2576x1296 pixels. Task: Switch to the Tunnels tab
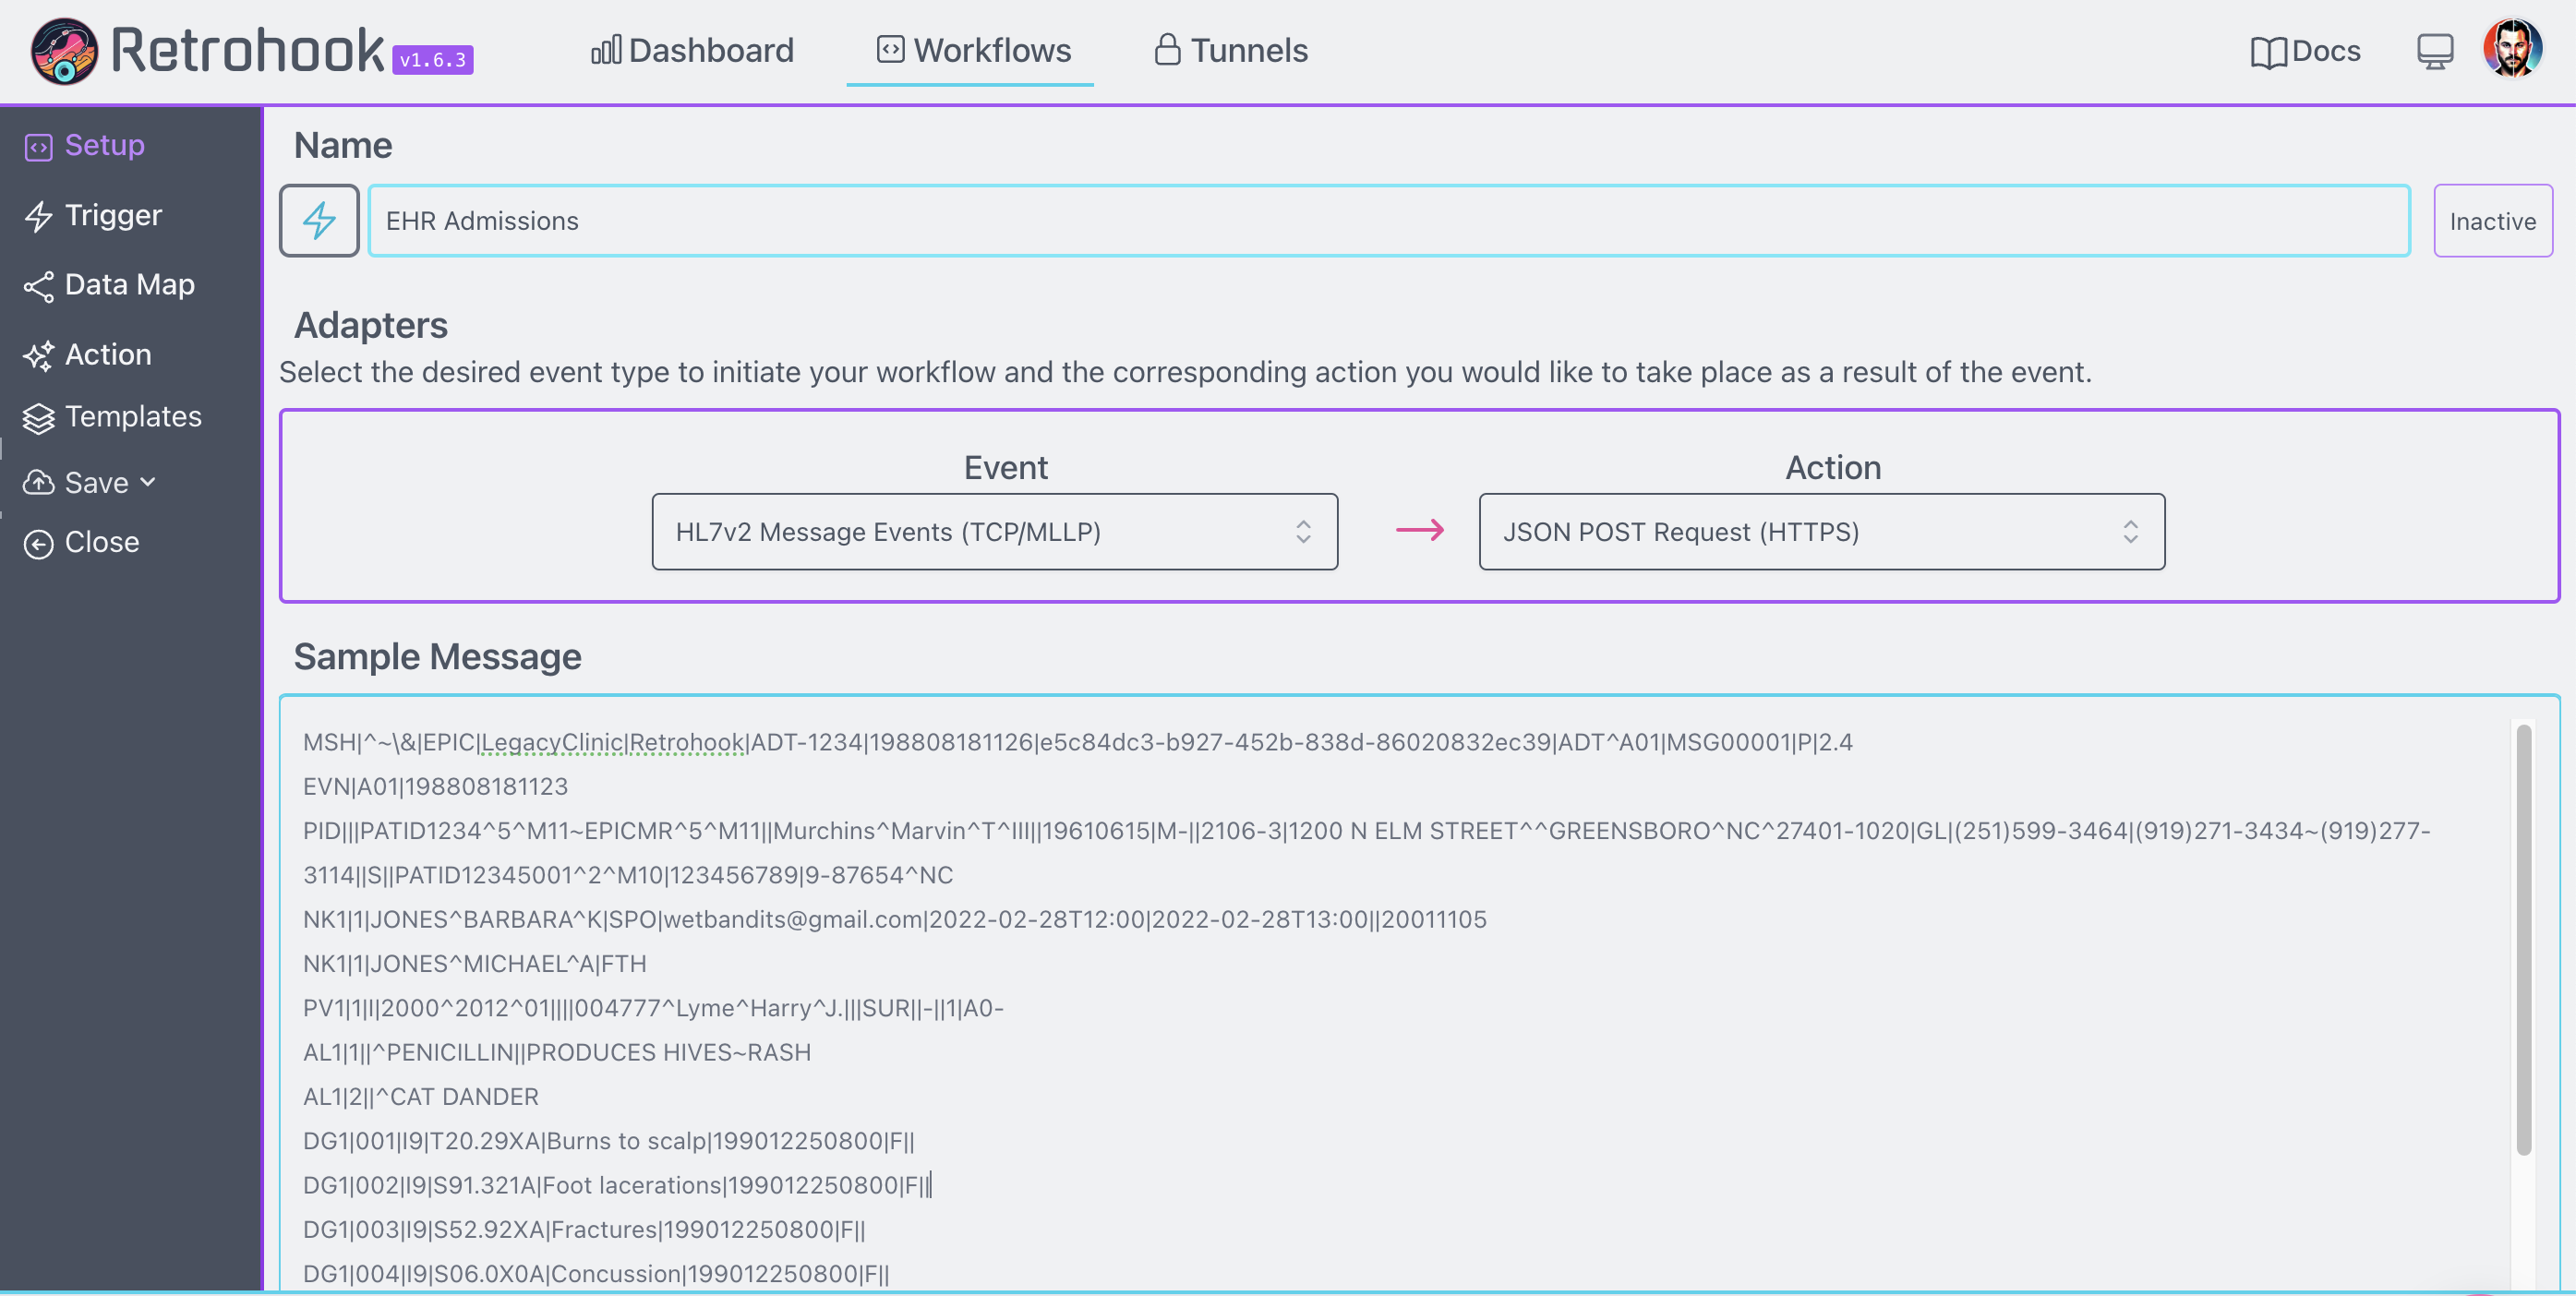point(1230,50)
